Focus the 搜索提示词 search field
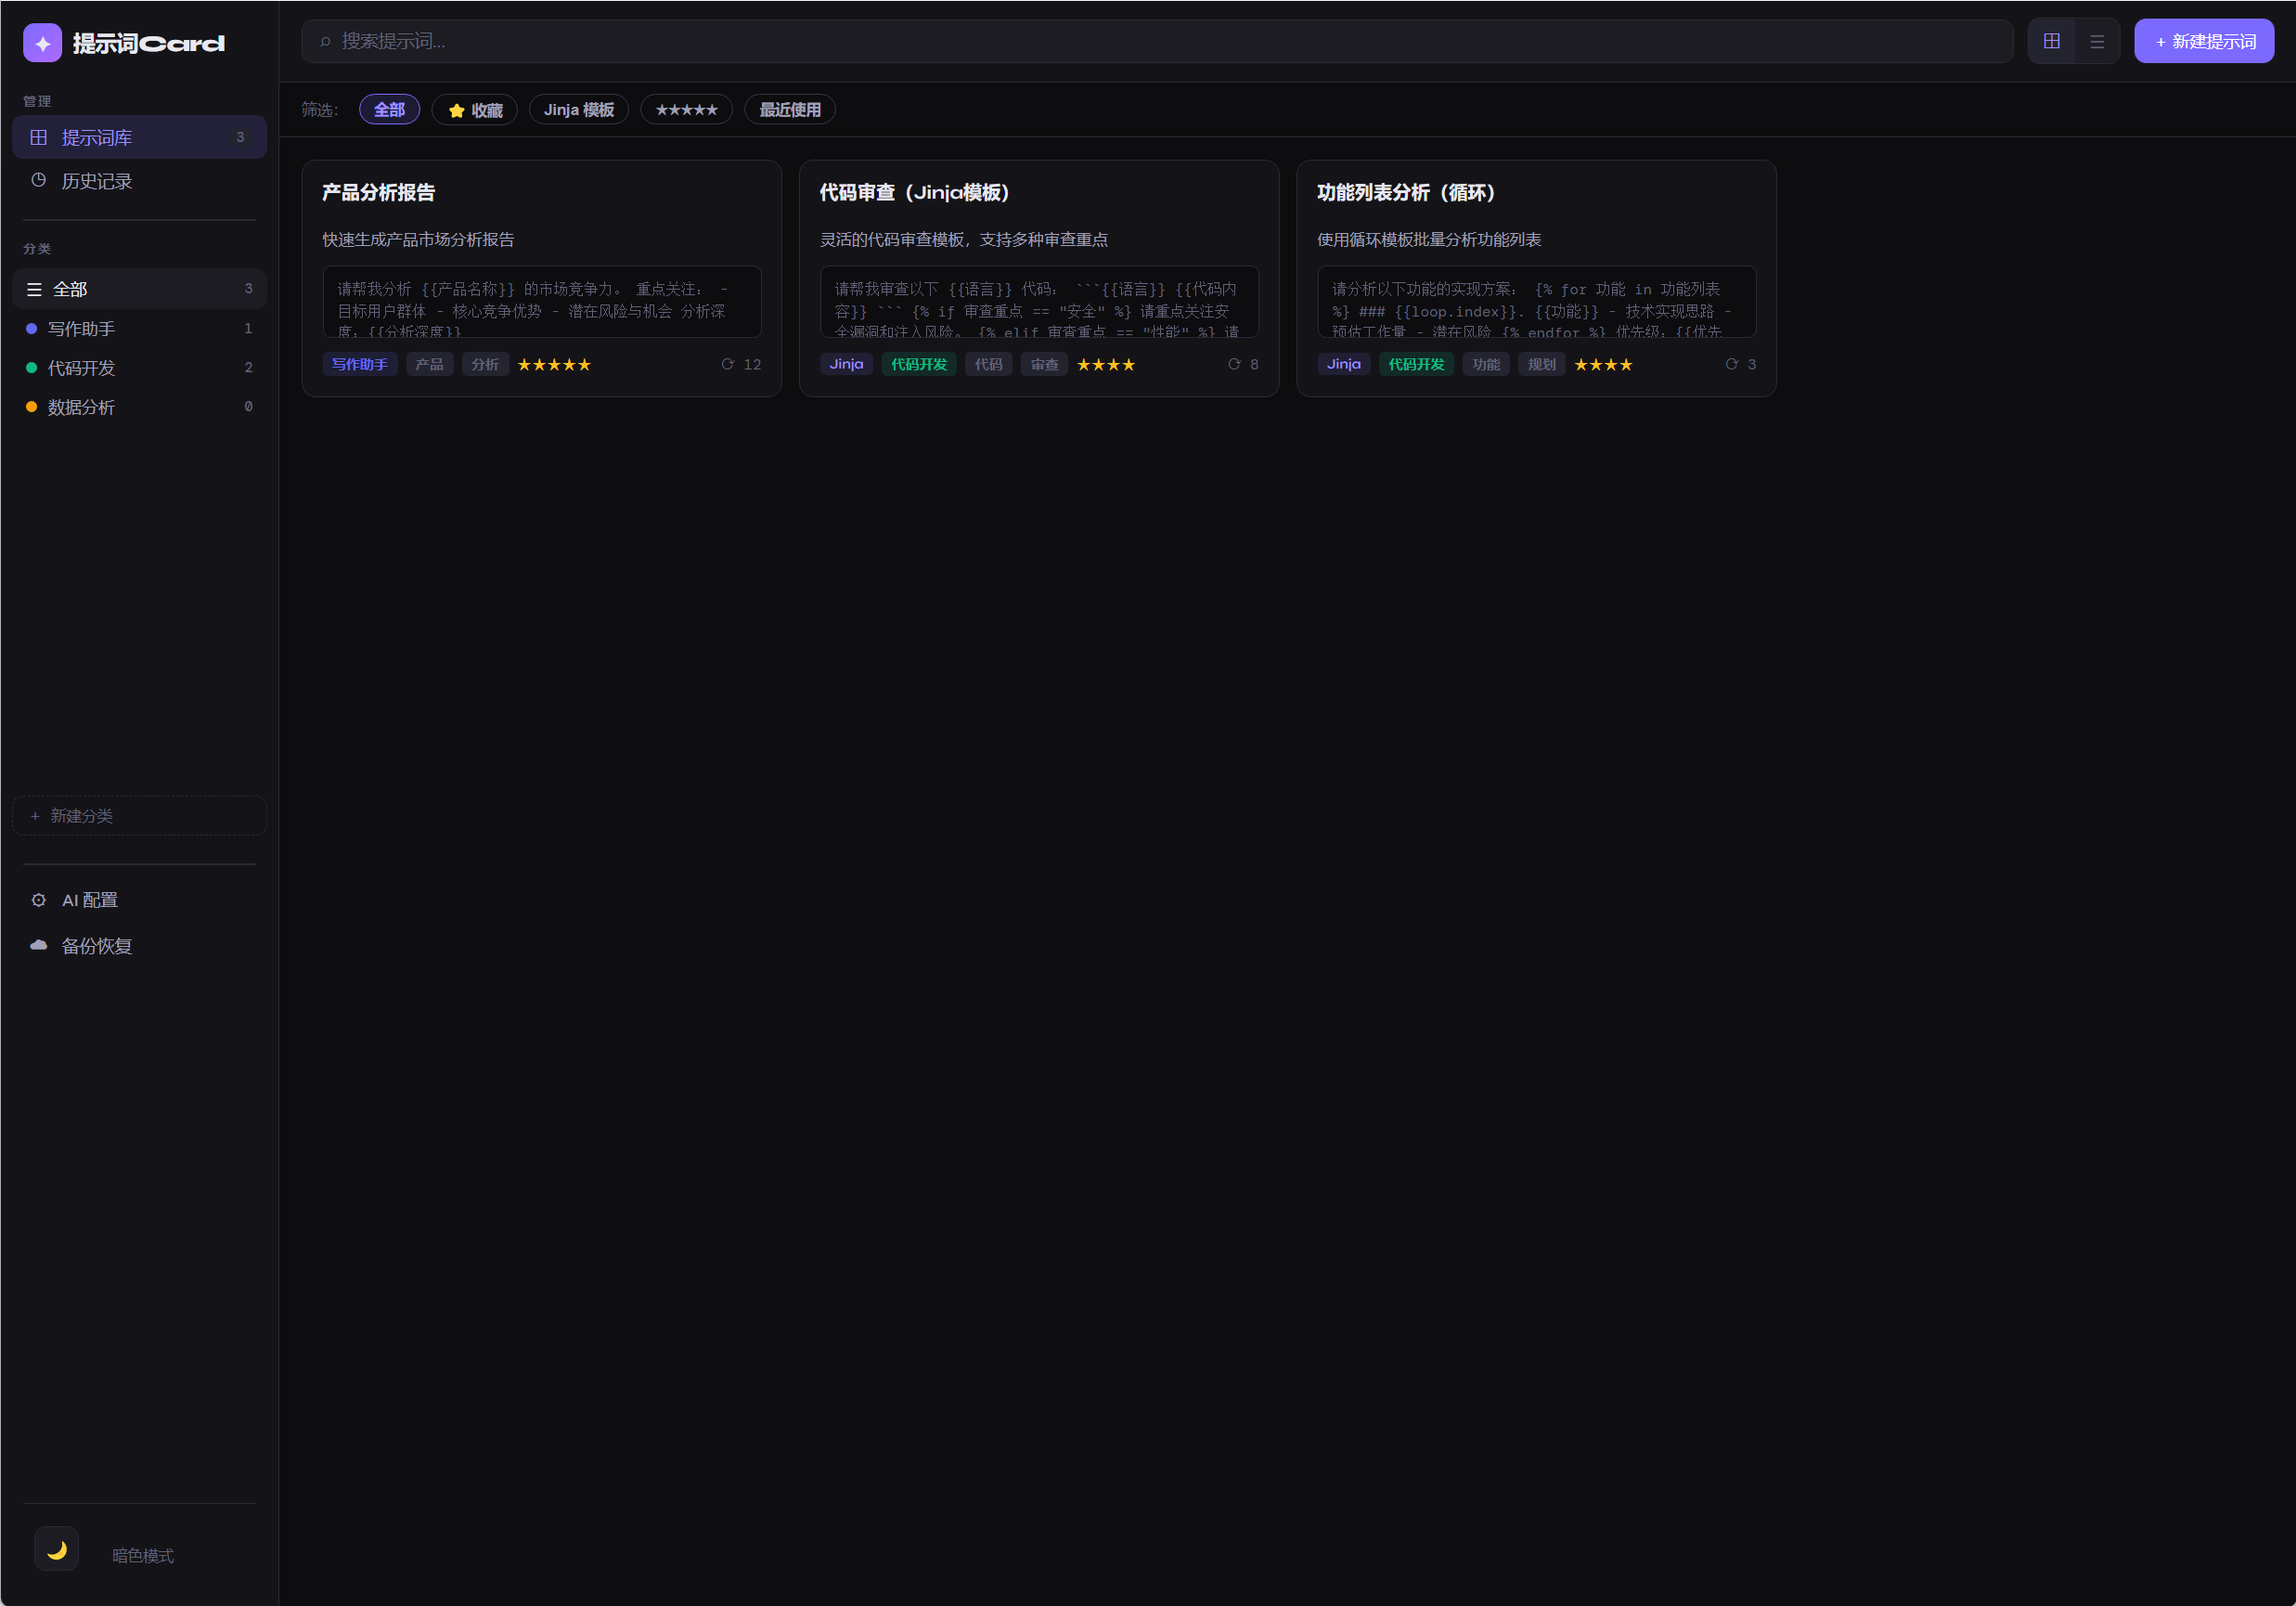2296x1606 pixels. click(1155, 41)
